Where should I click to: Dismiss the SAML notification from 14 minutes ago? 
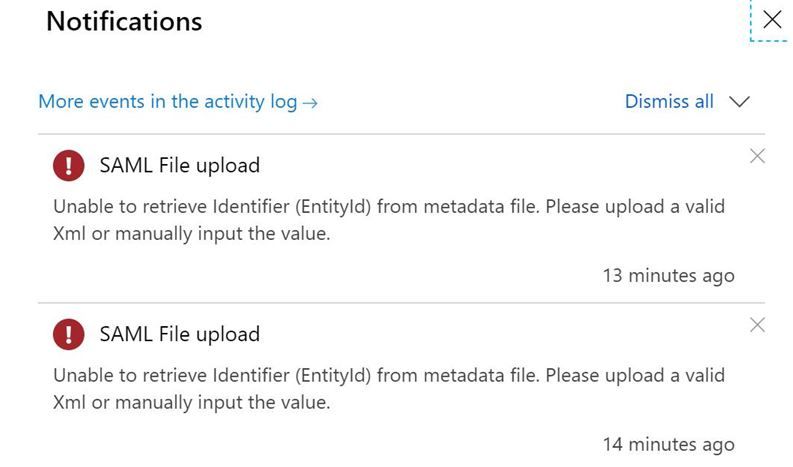click(x=757, y=325)
